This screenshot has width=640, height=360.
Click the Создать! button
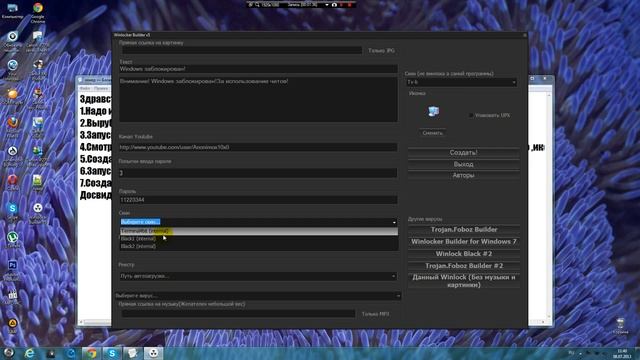464,153
